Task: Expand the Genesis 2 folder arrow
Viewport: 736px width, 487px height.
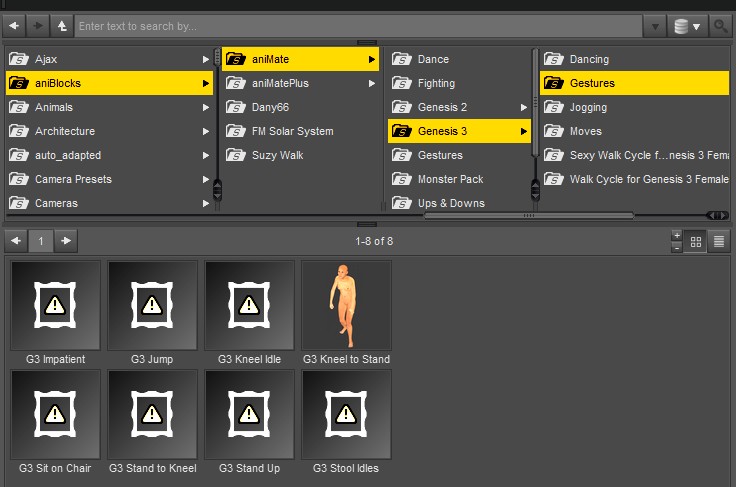Action: (x=524, y=107)
